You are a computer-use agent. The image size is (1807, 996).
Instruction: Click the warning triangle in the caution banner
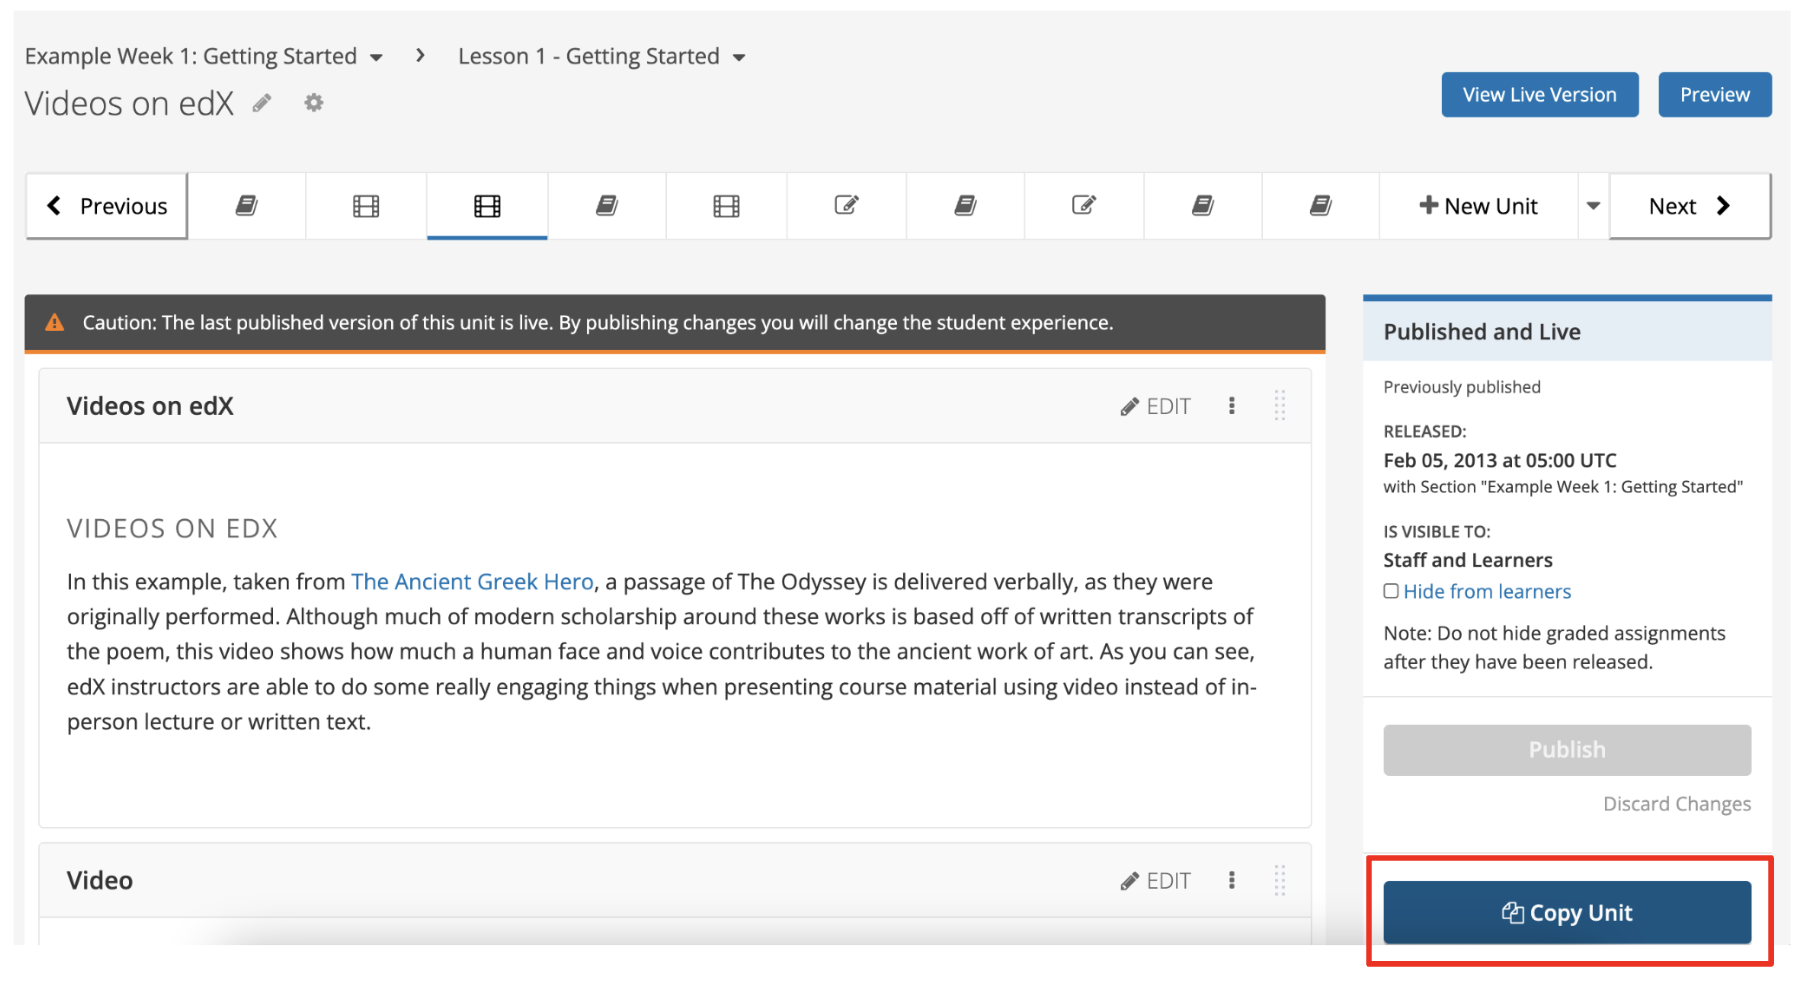(55, 322)
